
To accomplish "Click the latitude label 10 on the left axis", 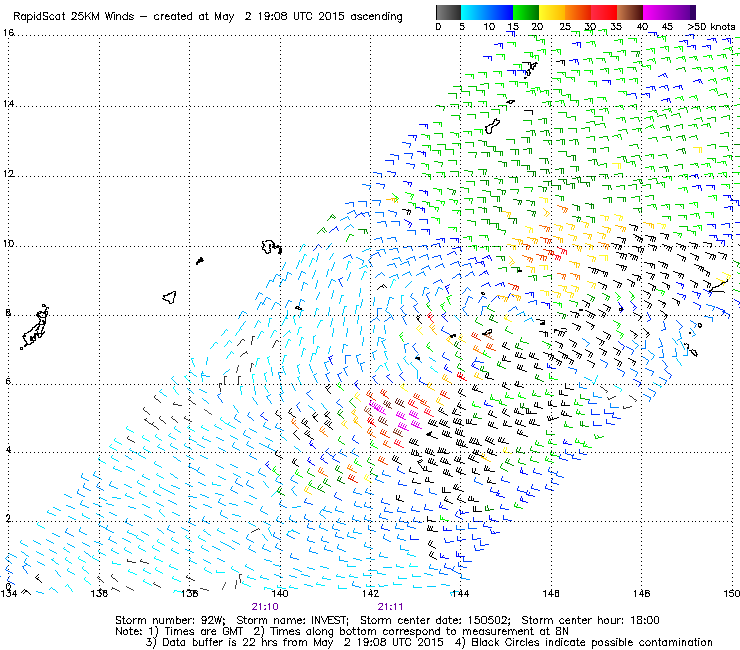I will pos(8,244).
